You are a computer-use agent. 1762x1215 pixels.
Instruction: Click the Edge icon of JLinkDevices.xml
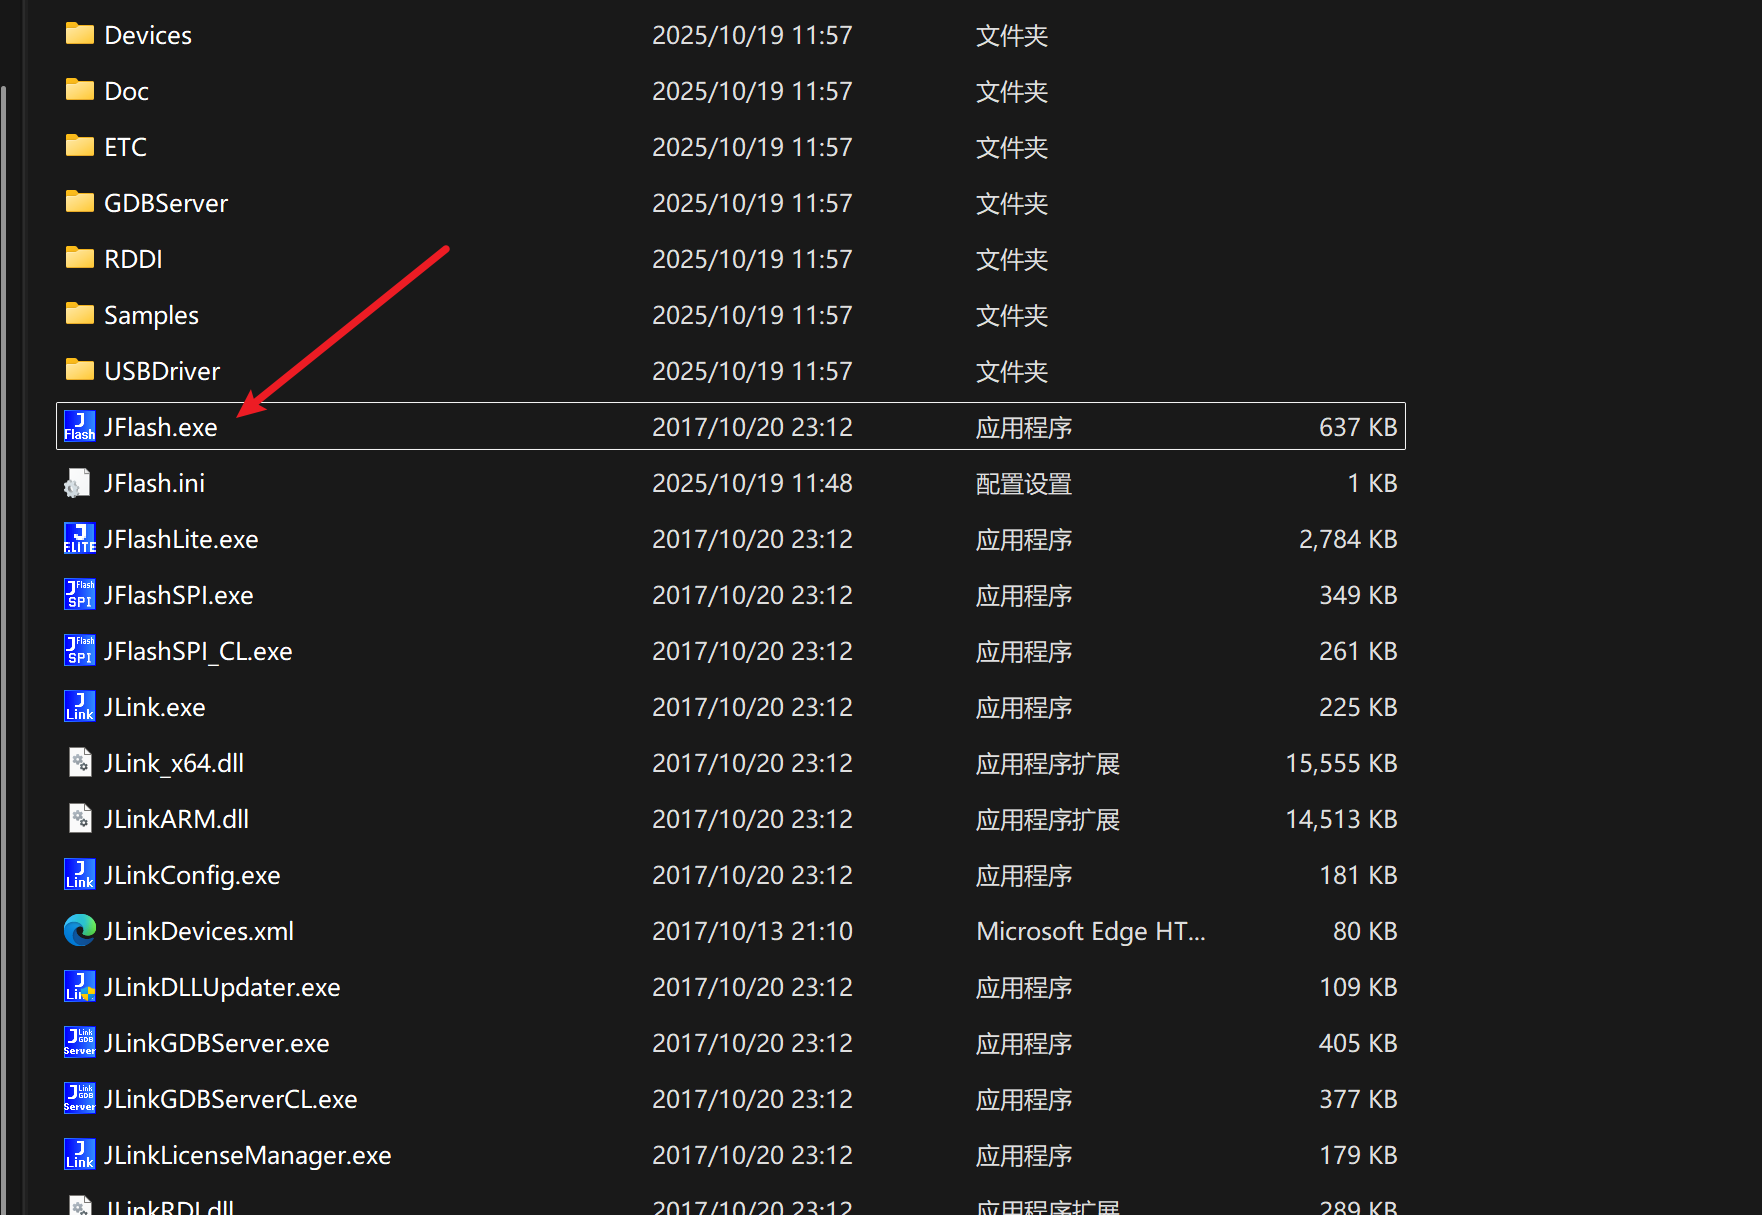coord(80,930)
